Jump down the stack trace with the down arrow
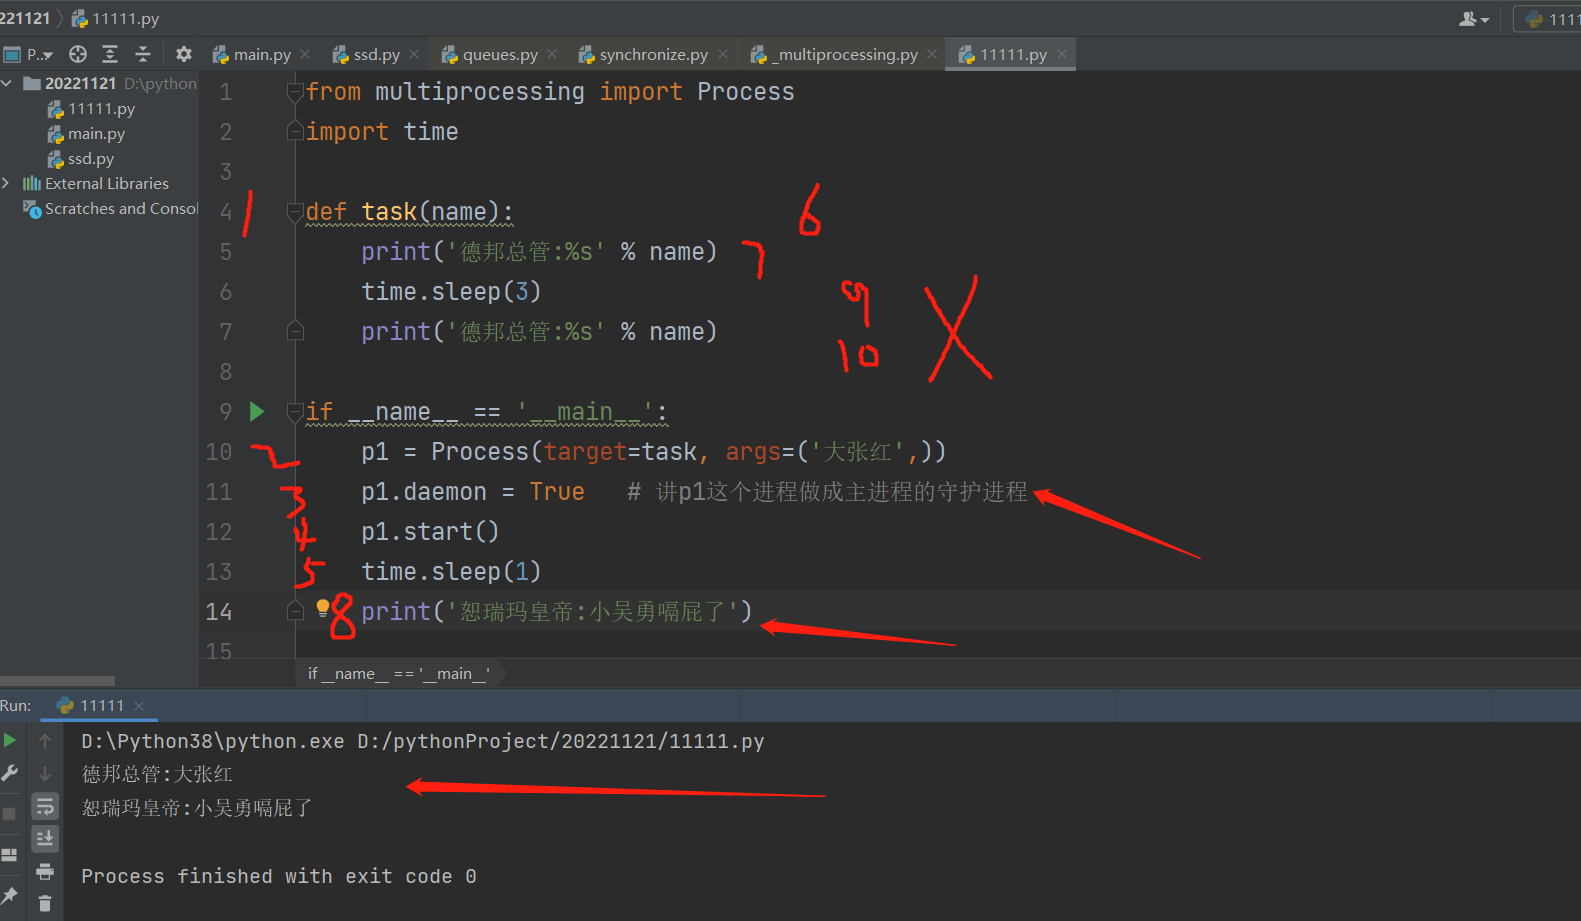The width and height of the screenshot is (1581, 921). (x=45, y=774)
